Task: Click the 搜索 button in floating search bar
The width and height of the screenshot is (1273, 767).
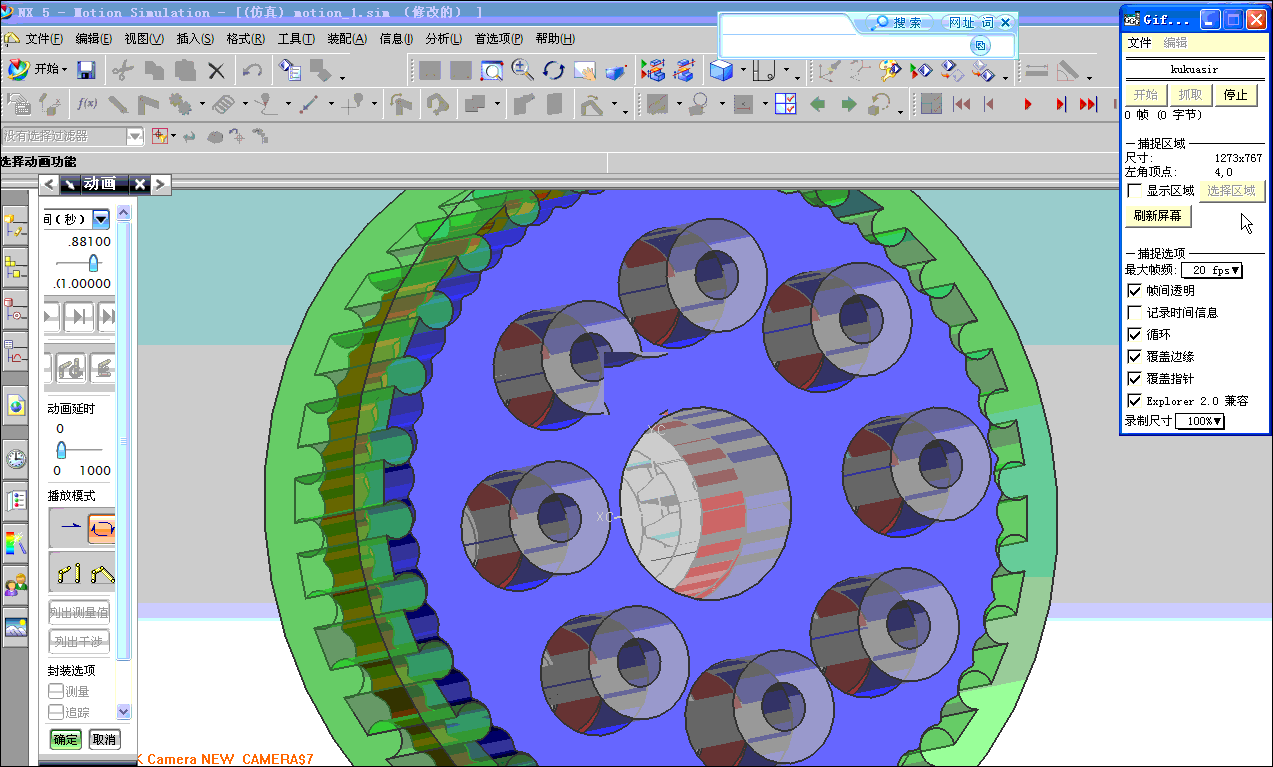Action: coord(900,22)
